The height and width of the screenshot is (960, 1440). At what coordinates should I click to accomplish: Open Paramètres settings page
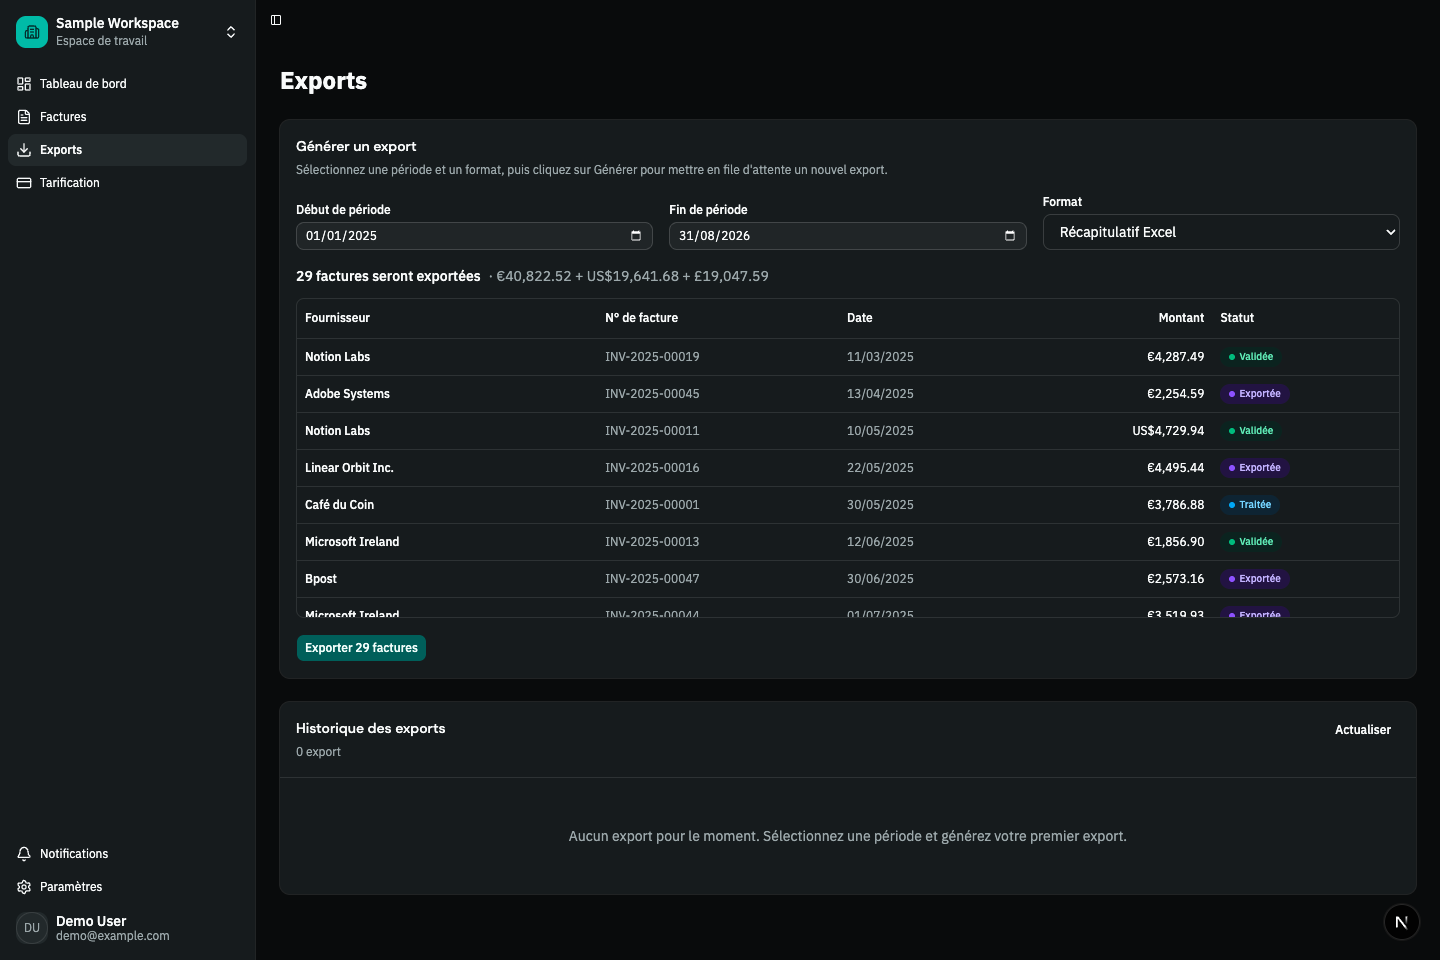[x=127, y=887]
